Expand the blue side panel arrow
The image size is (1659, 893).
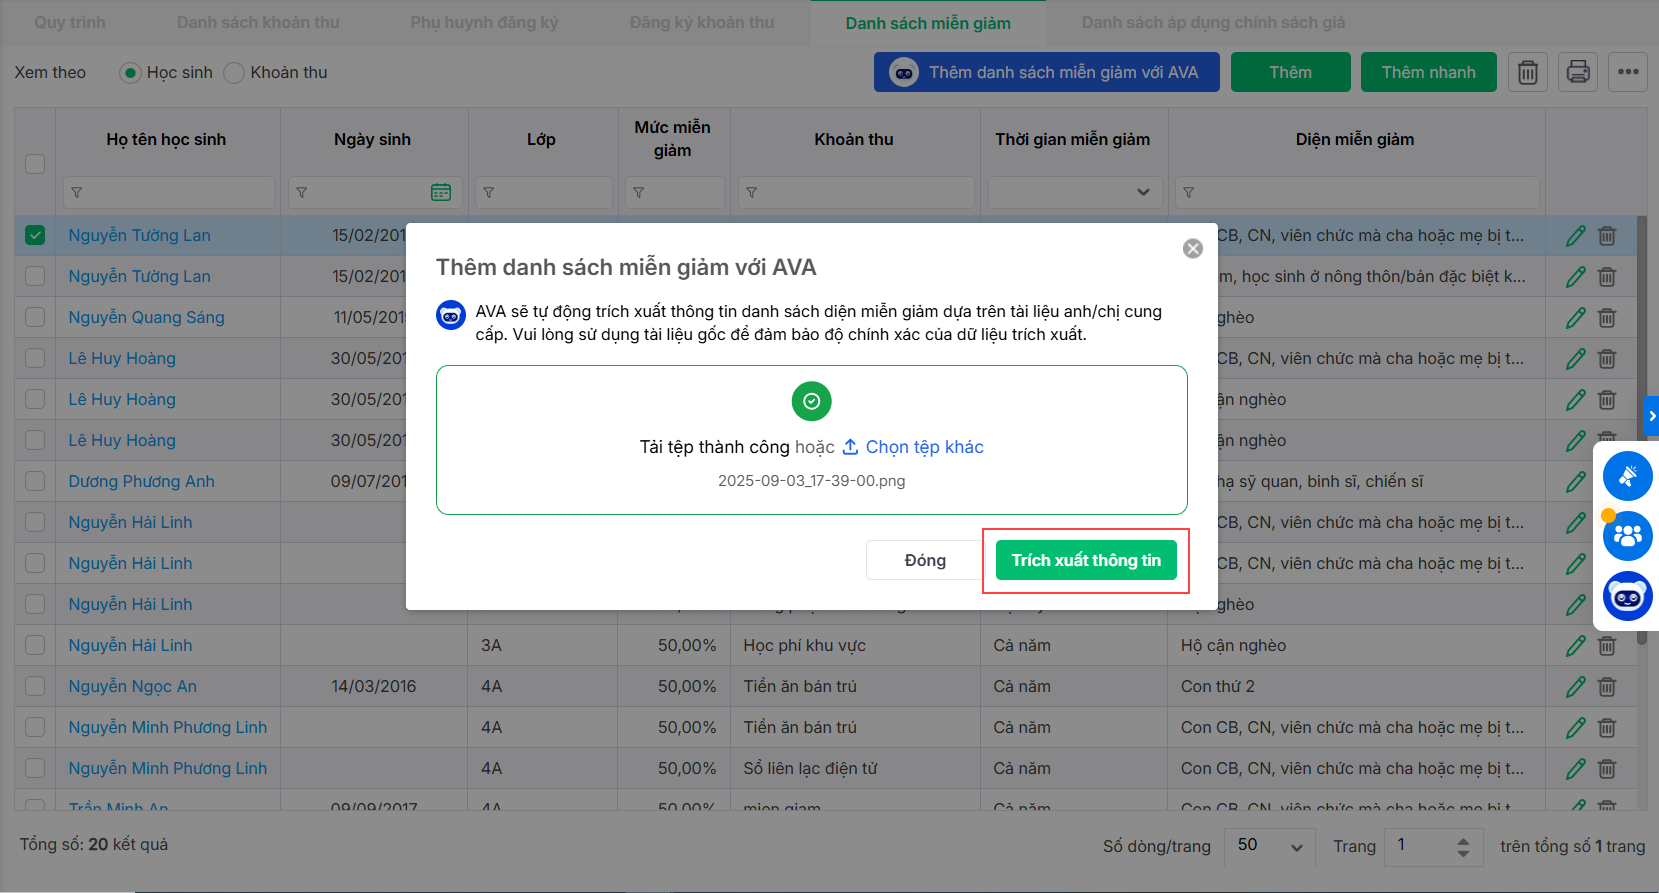(1651, 415)
